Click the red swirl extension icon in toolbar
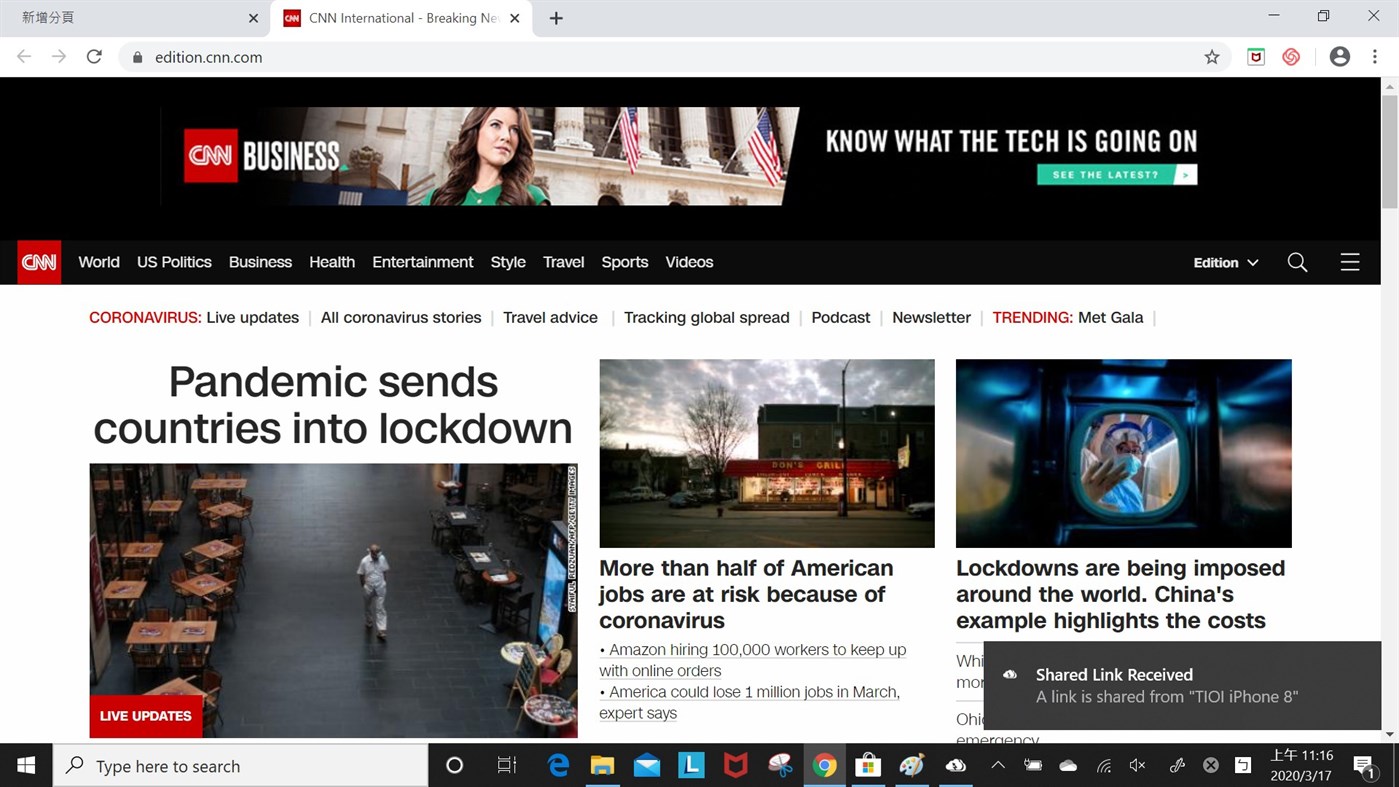This screenshot has height=787, width=1399. (x=1291, y=57)
